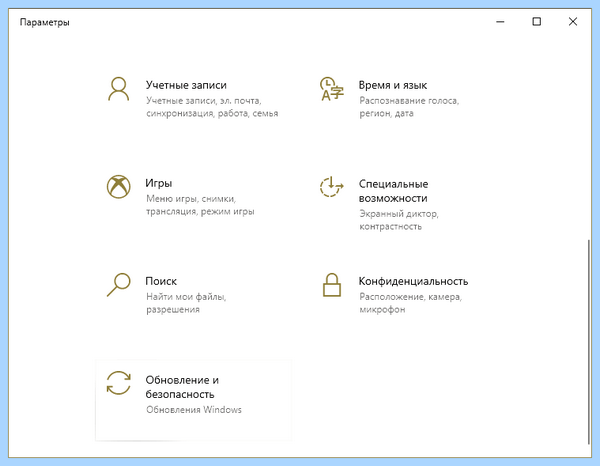600x466 pixels.
Task: Click the Специальные возможности dashed clock icon
Action: 332,187
